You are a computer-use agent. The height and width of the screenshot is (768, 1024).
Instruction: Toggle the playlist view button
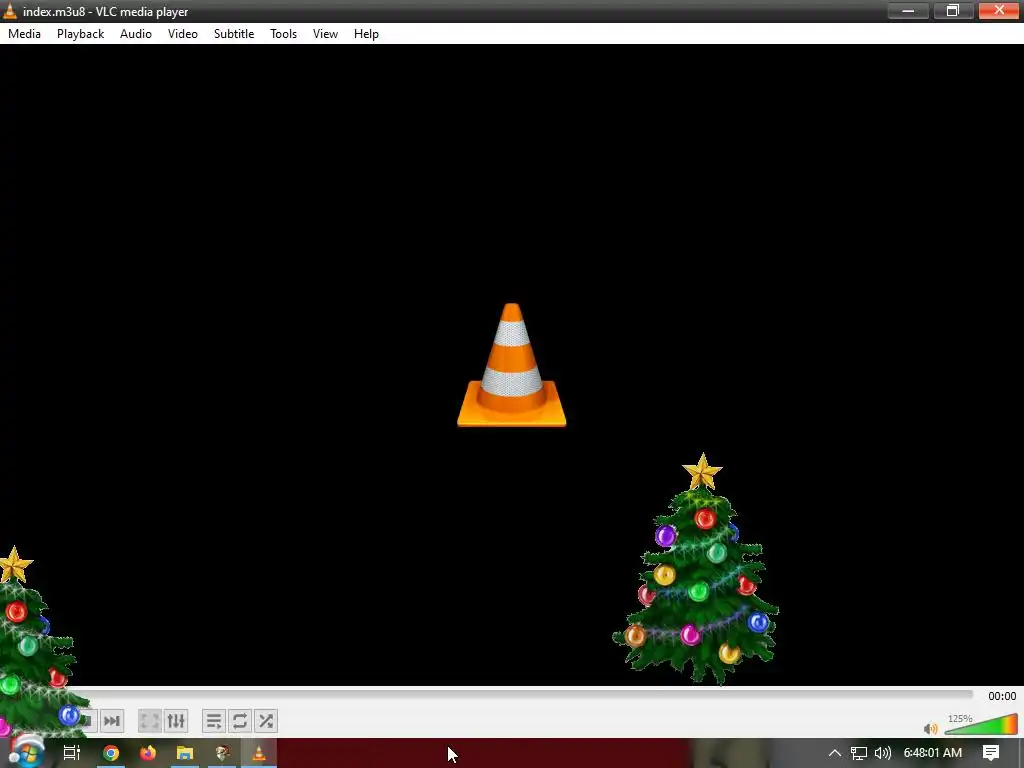[214, 721]
